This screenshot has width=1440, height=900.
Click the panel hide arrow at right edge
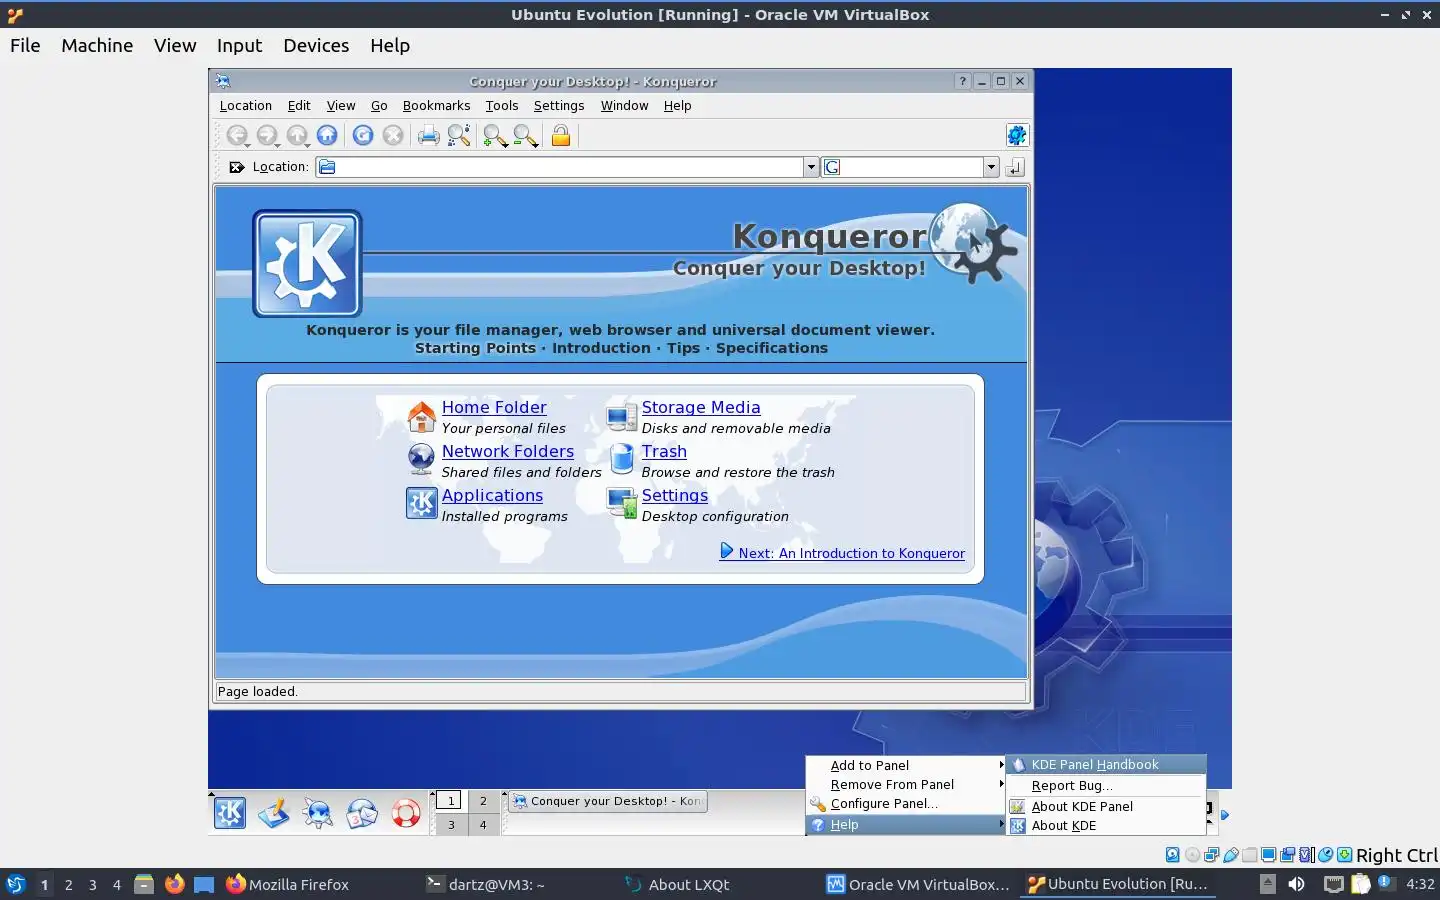click(1224, 815)
